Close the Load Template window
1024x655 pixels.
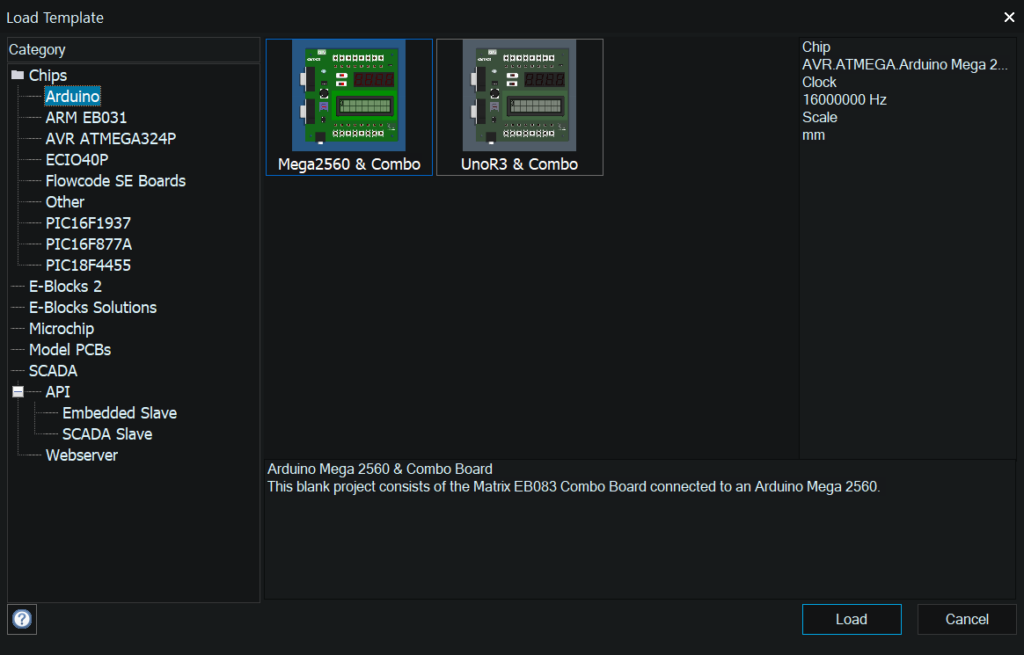1009,18
